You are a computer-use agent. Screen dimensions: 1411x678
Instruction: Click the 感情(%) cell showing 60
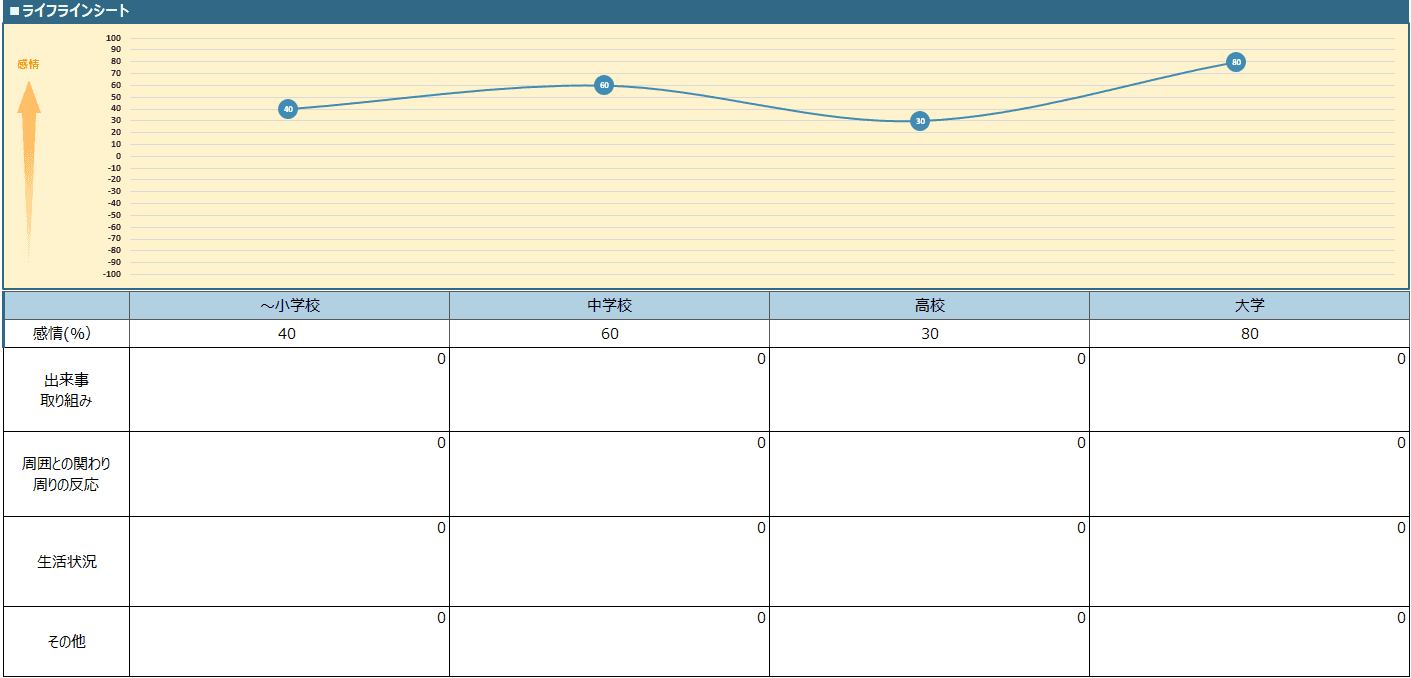[x=609, y=334]
